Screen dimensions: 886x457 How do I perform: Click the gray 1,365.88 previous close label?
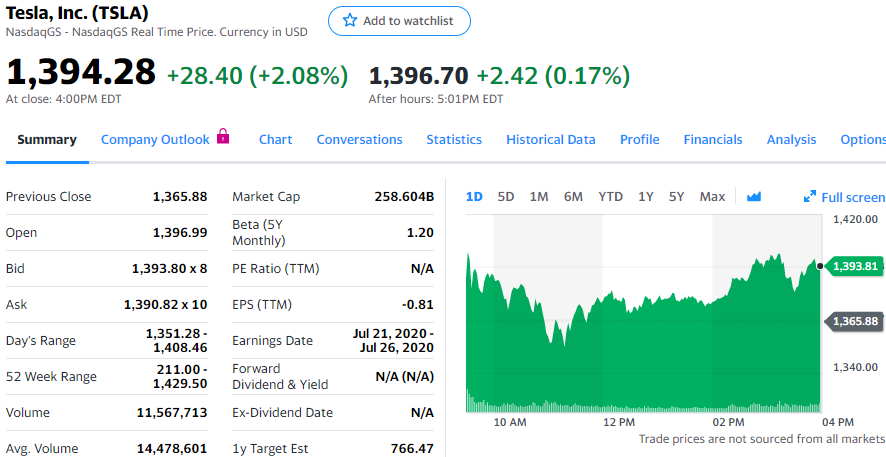[854, 321]
